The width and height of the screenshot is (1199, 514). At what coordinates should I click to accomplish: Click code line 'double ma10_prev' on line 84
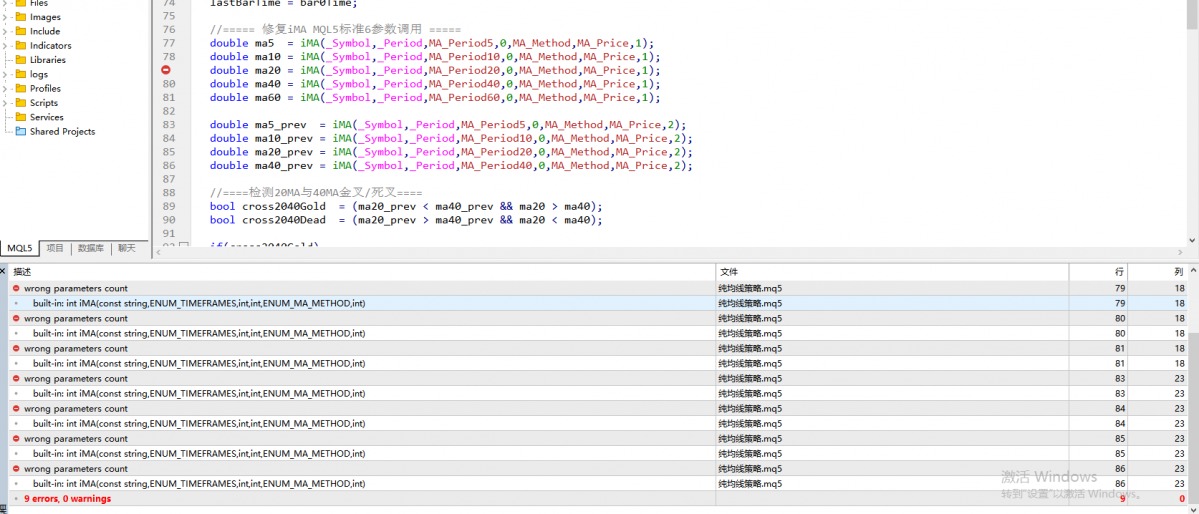[x=451, y=138]
